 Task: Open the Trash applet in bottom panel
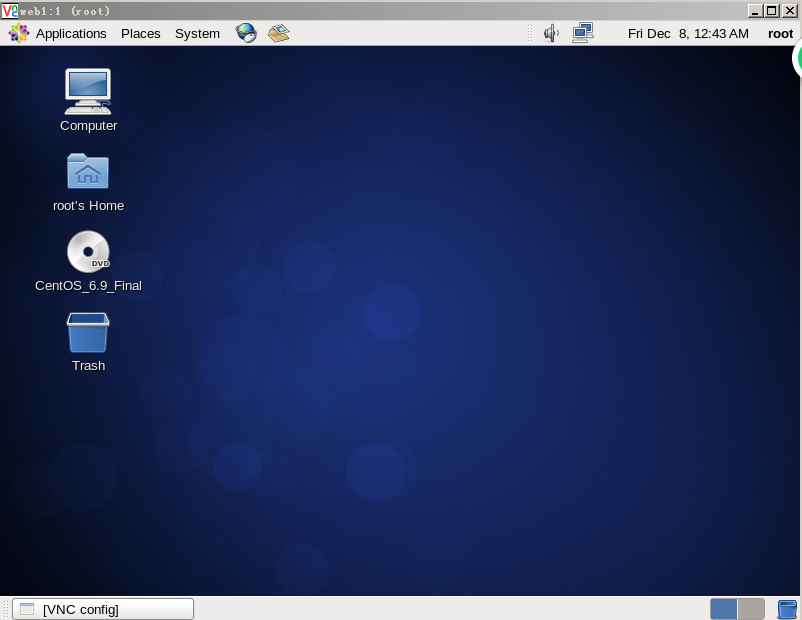[x=787, y=610]
